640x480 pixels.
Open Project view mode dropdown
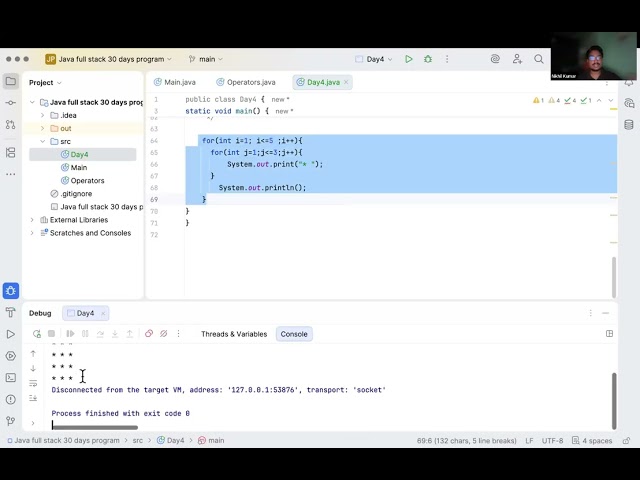point(45,82)
